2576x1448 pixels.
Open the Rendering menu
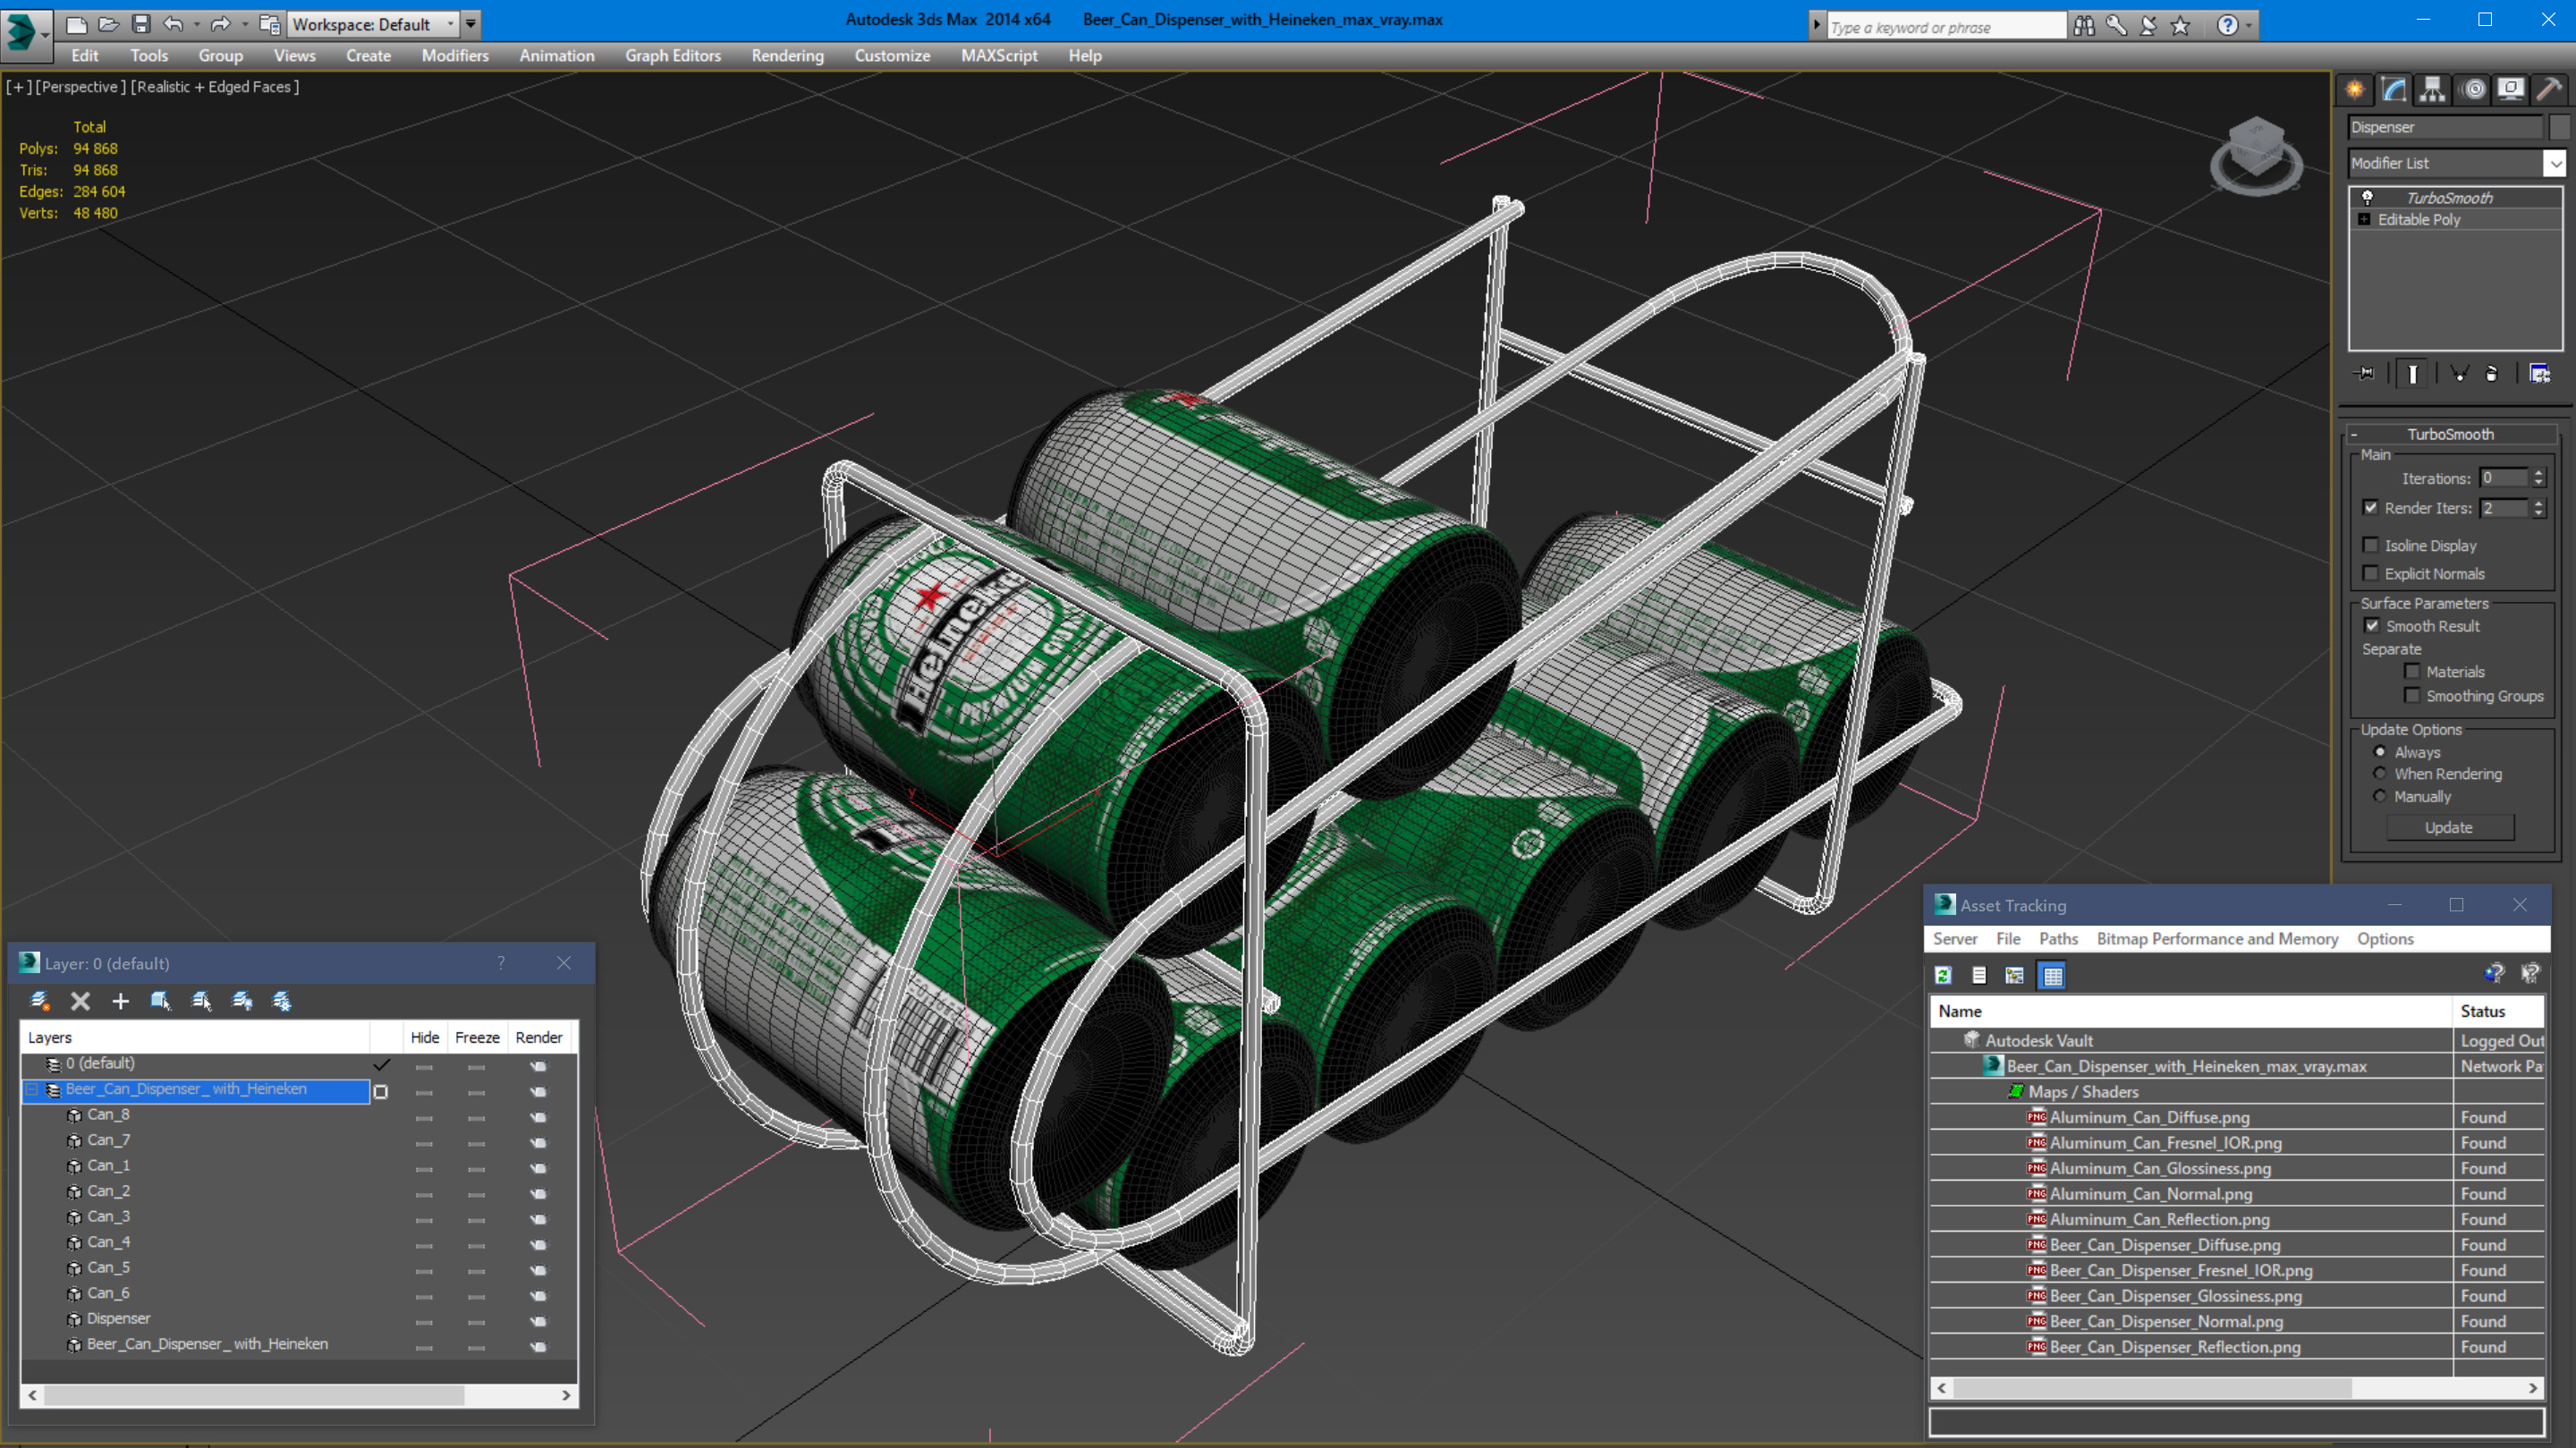[787, 56]
